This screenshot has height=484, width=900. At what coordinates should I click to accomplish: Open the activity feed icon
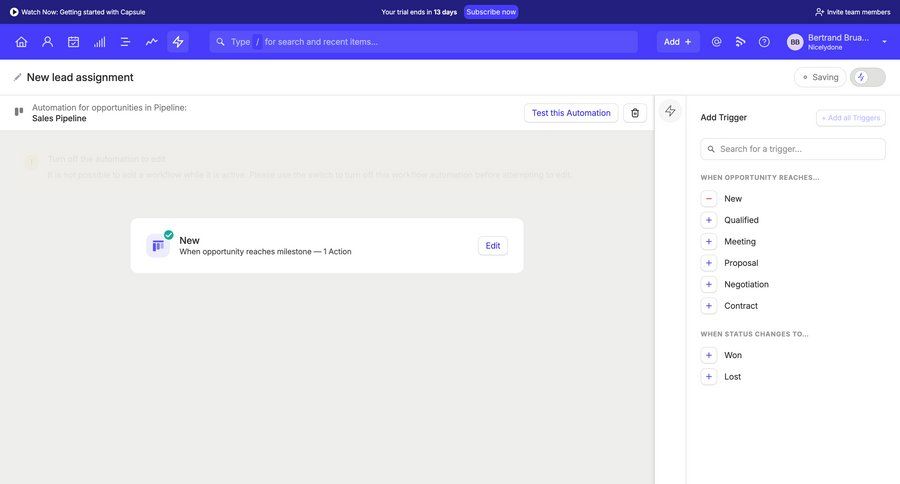[x=740, y=42]
